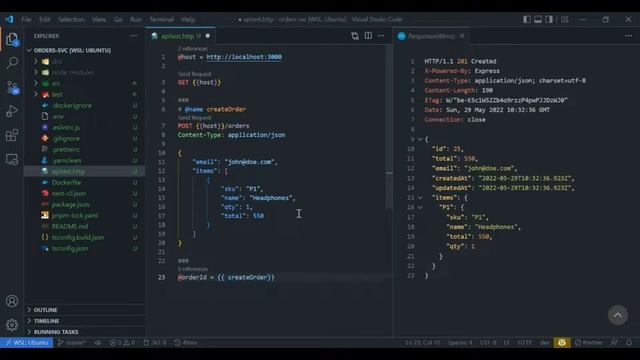Click the "Spaces: 4" indentation setting

click(x=460, y=342)
